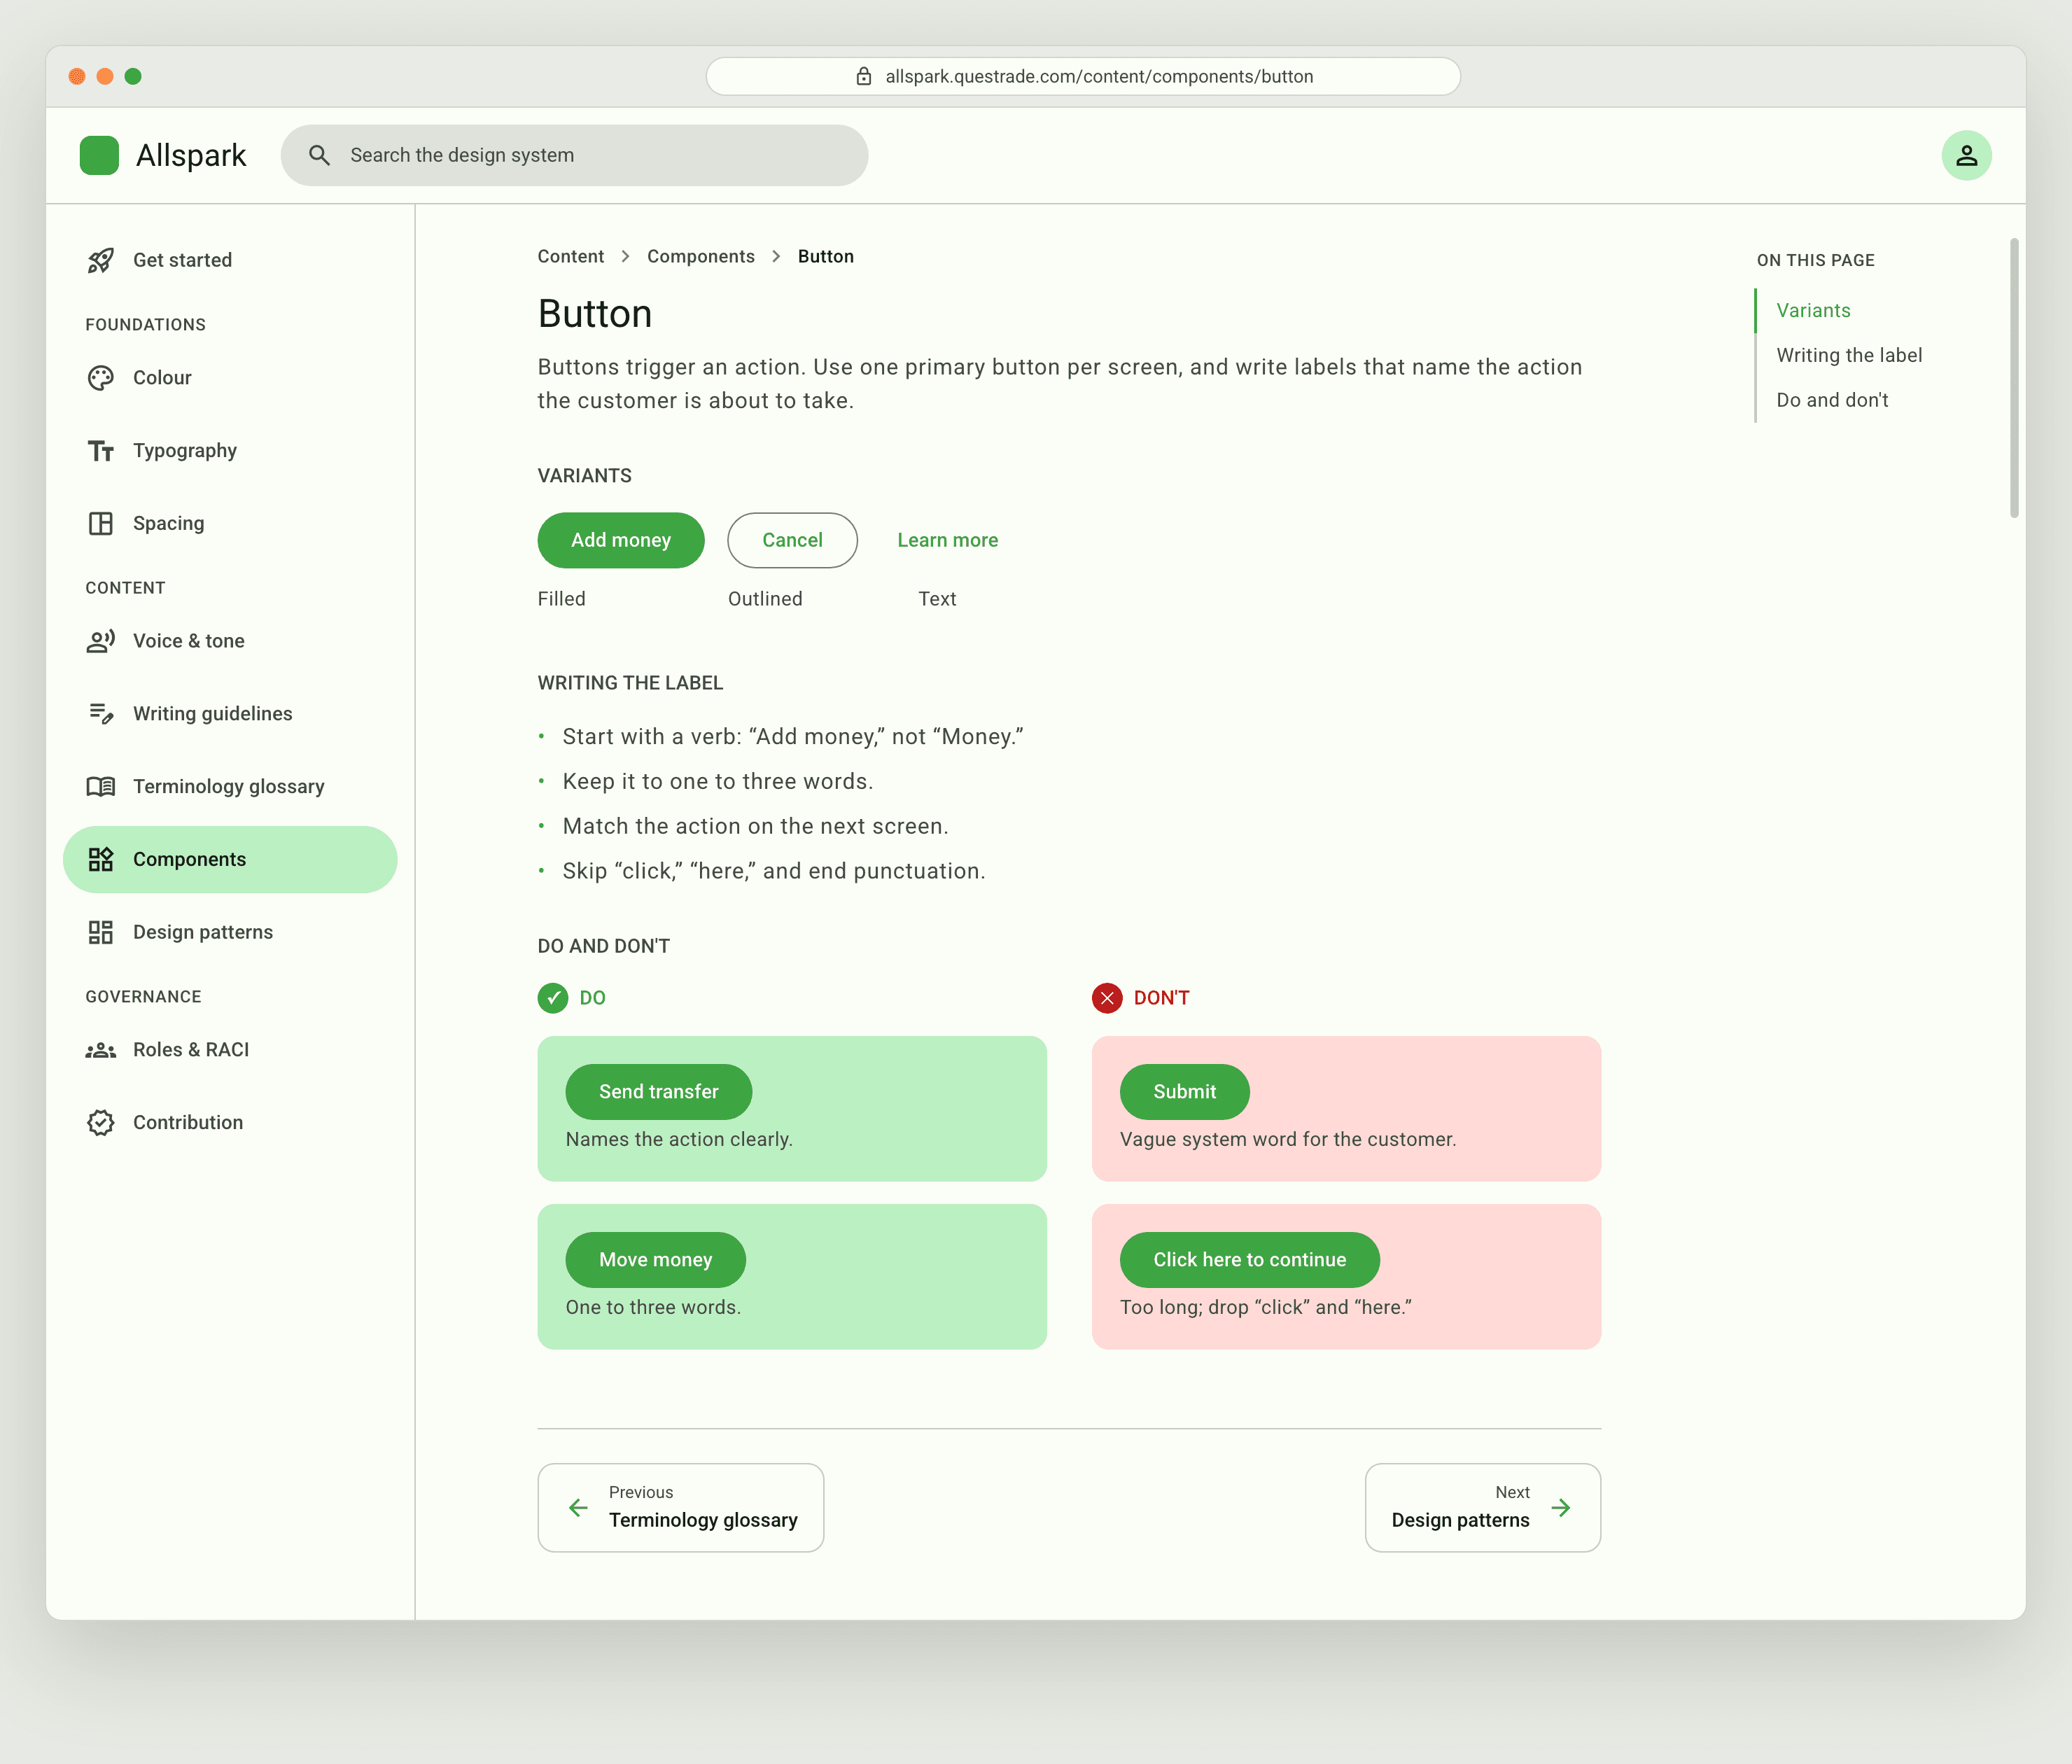Open the Writing guidelines page
Image resolution: width=2072 pixels, height=1764 pixels.
click(230, 714)
